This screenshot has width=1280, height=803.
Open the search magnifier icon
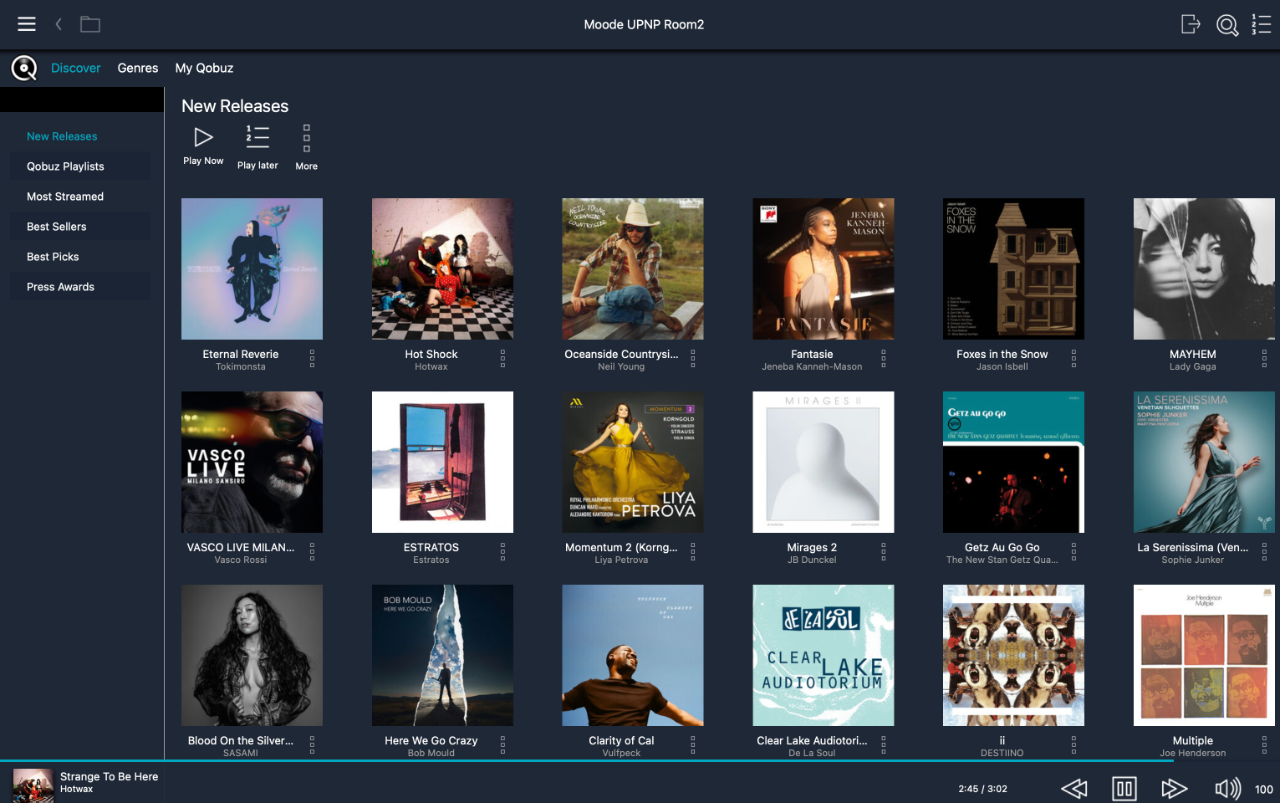[x=1227, y=25]
